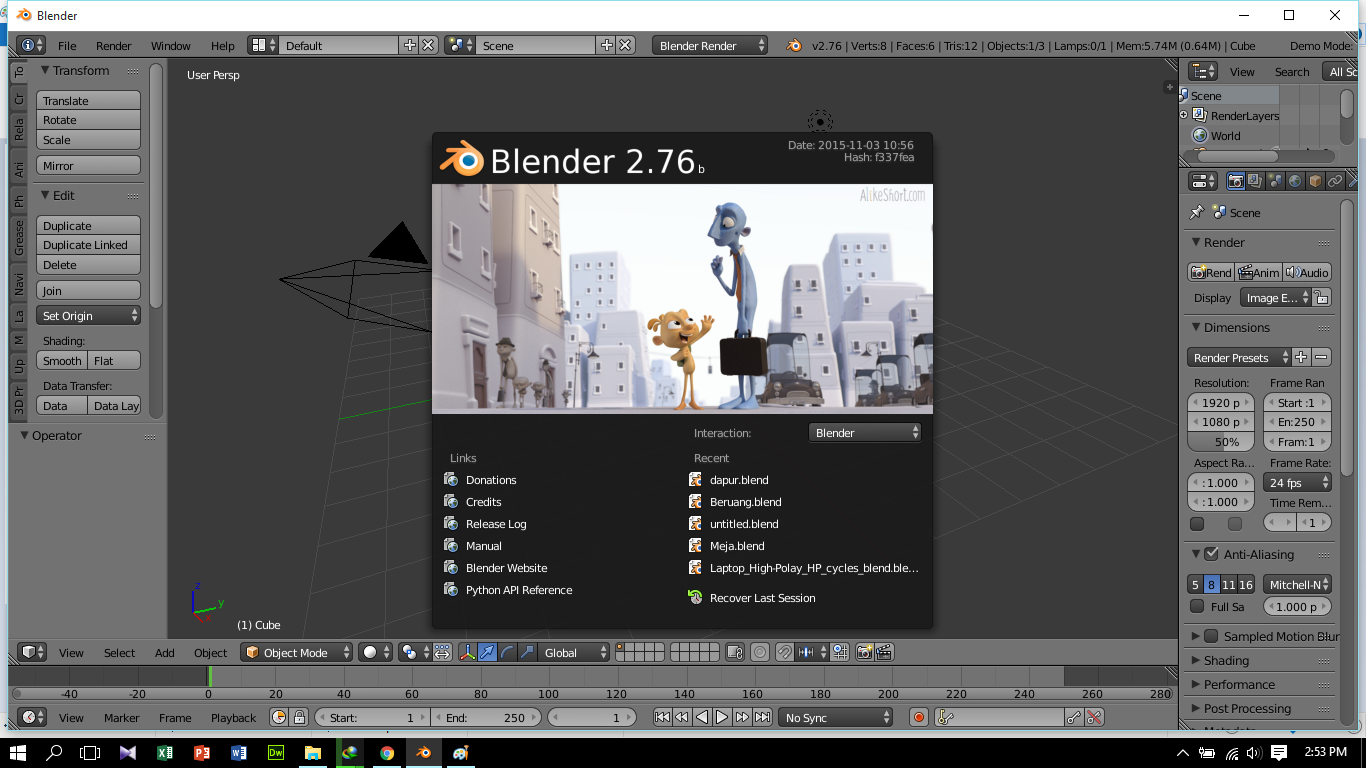Screen dimensions: 1366x768
Task: Click the scale manipulator icon
Action: pyautogui.click(x=527, y=652)
